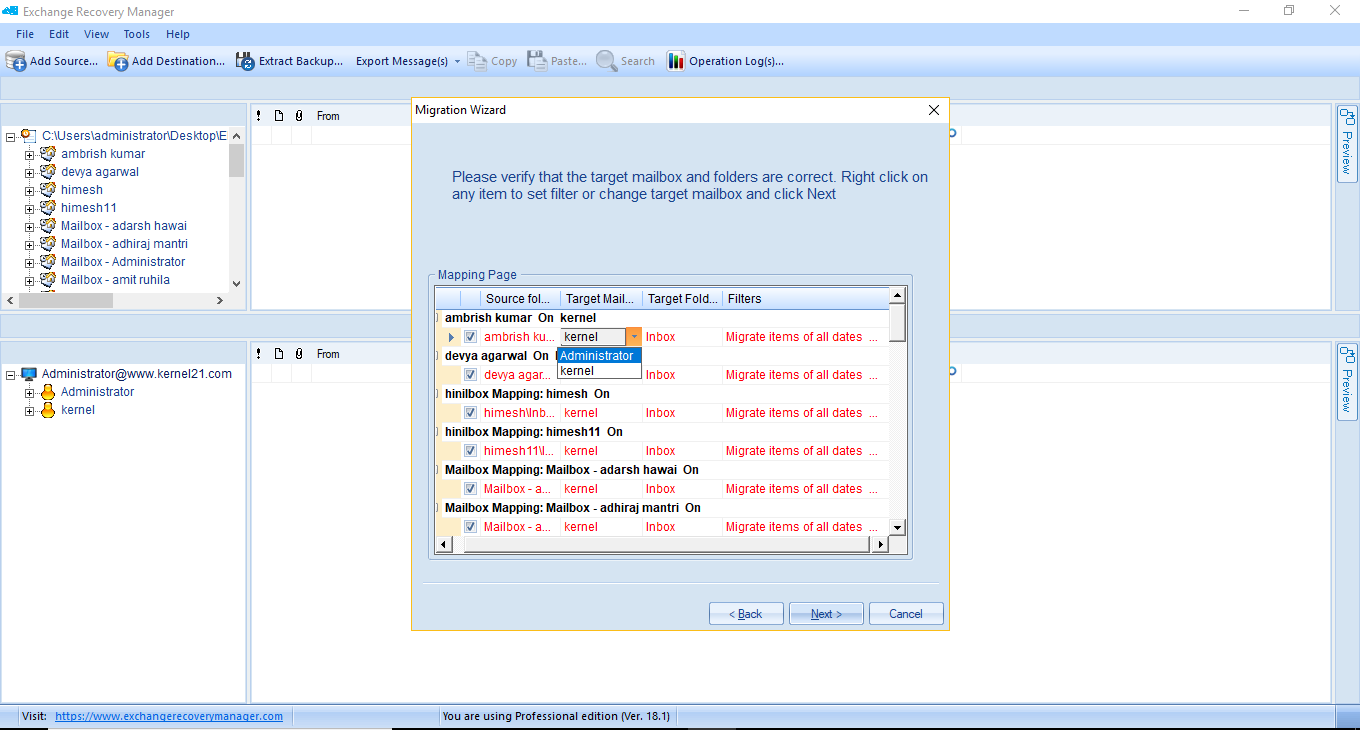The width and height of the screenshot is (1366, 730).
Task: Click the devya agarwal mailbox icon
Action: [48, 172]
